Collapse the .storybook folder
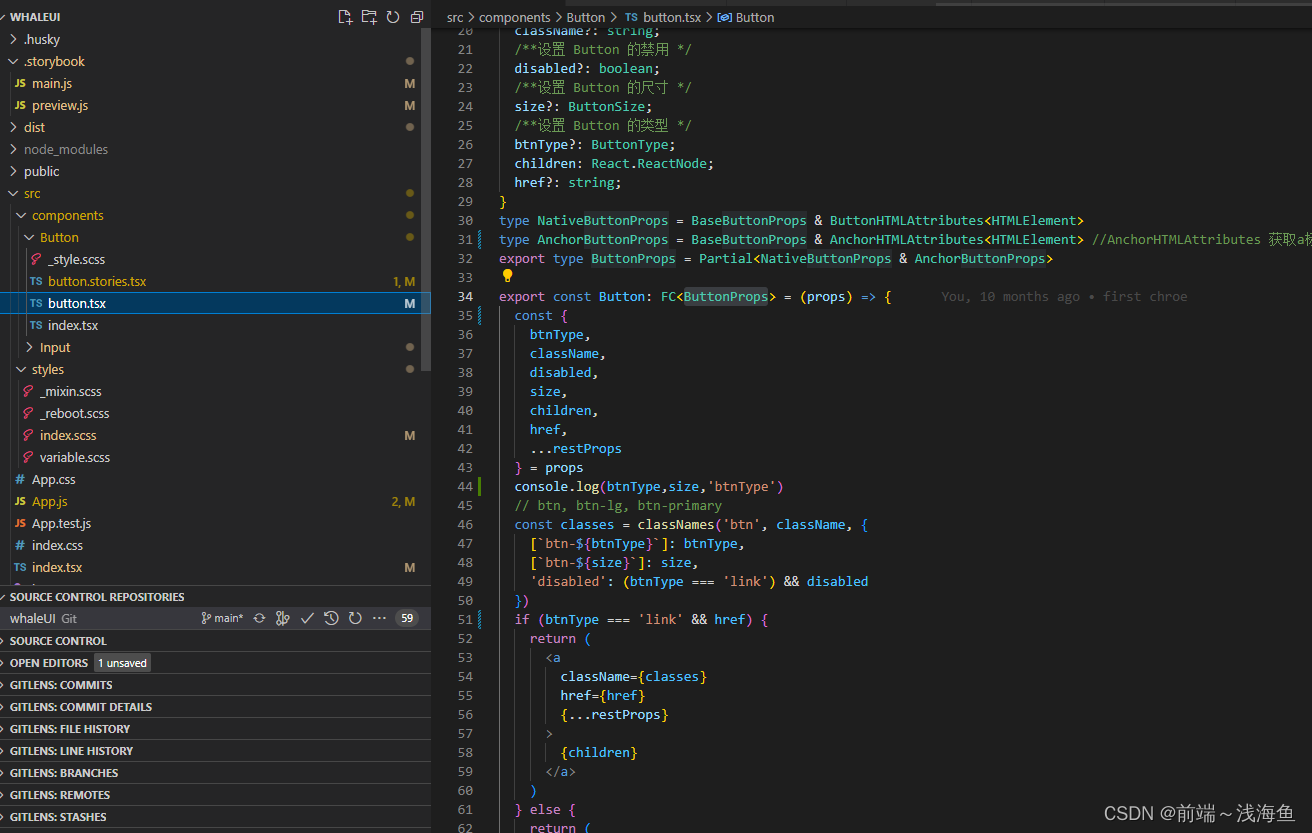The height and width of the screenshot is (833, 1312). click(14, 61)
